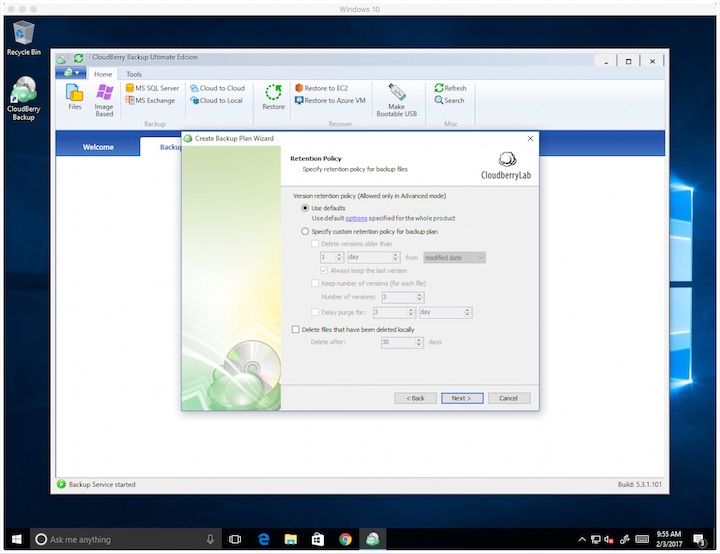Toggle Always keep the last version
Viewport: 720px width, 554px height.
[324, 270]
